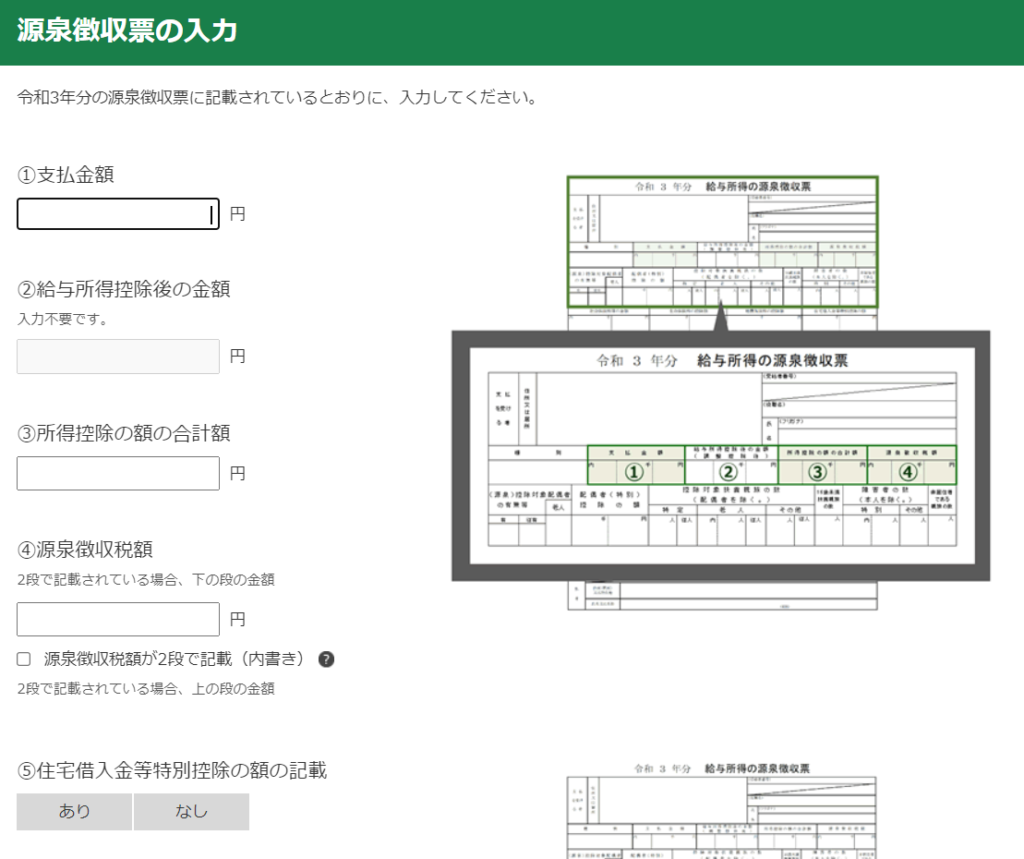Click the ⑤住宅借入金等特別控除の額の記載 label
Viewport: 1024px width, 859px height.
(x=172, y=771)
